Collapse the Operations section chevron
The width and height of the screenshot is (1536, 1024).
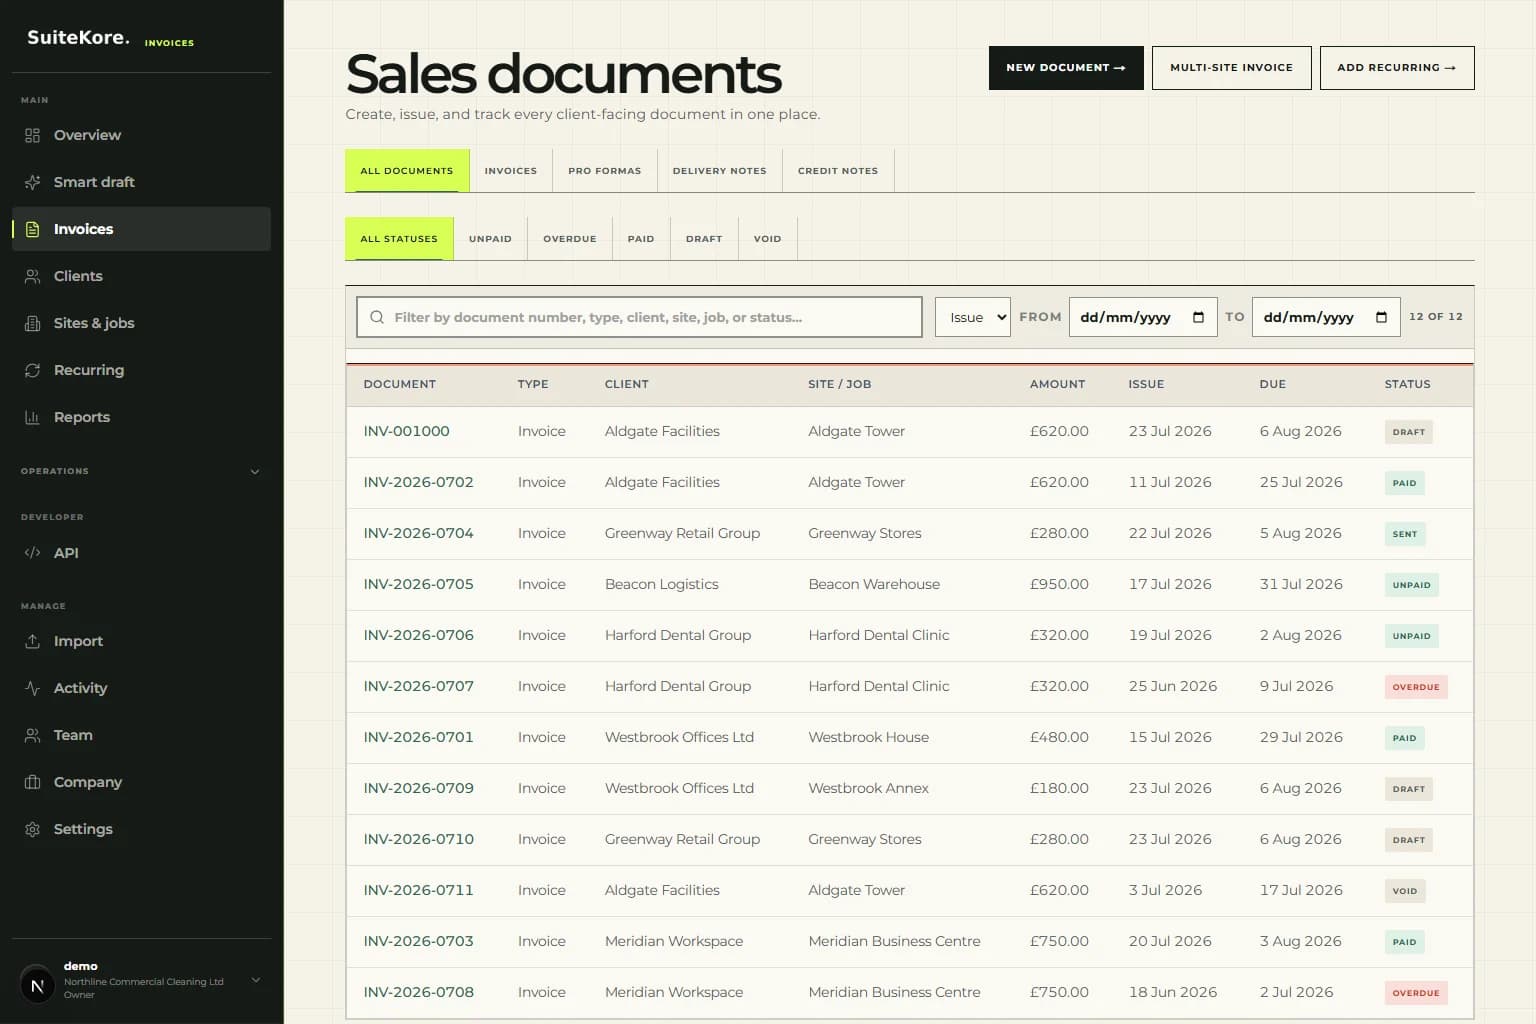[254, 471]
